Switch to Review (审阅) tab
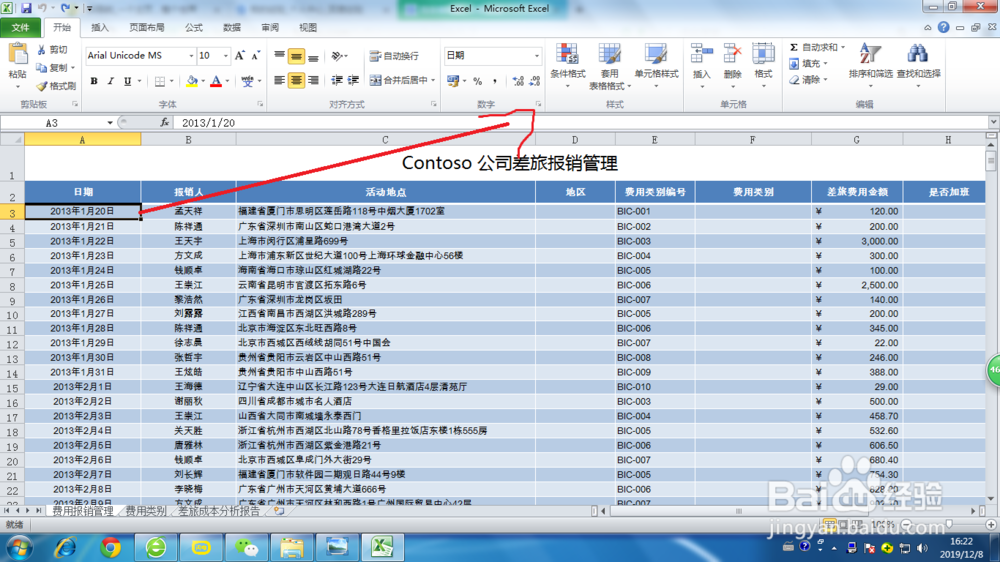1000x562 pixels. [270, 27]
